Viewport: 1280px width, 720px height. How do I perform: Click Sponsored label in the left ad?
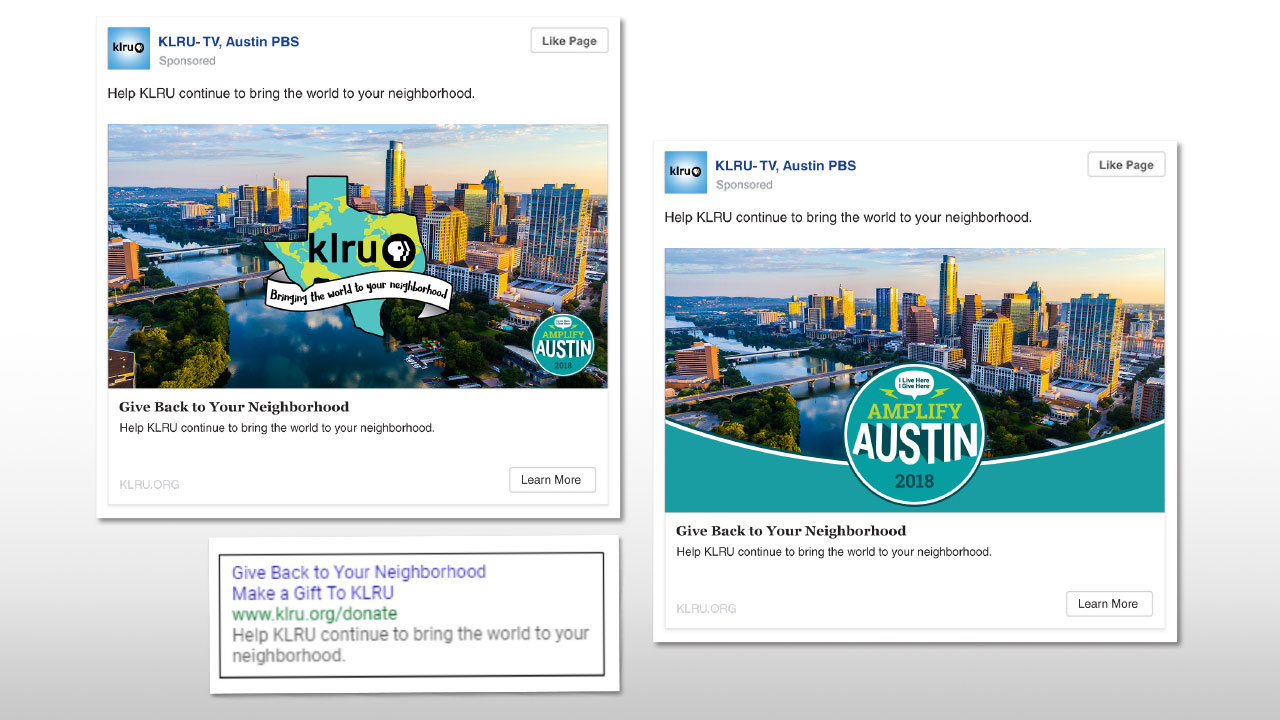[187, 61]
